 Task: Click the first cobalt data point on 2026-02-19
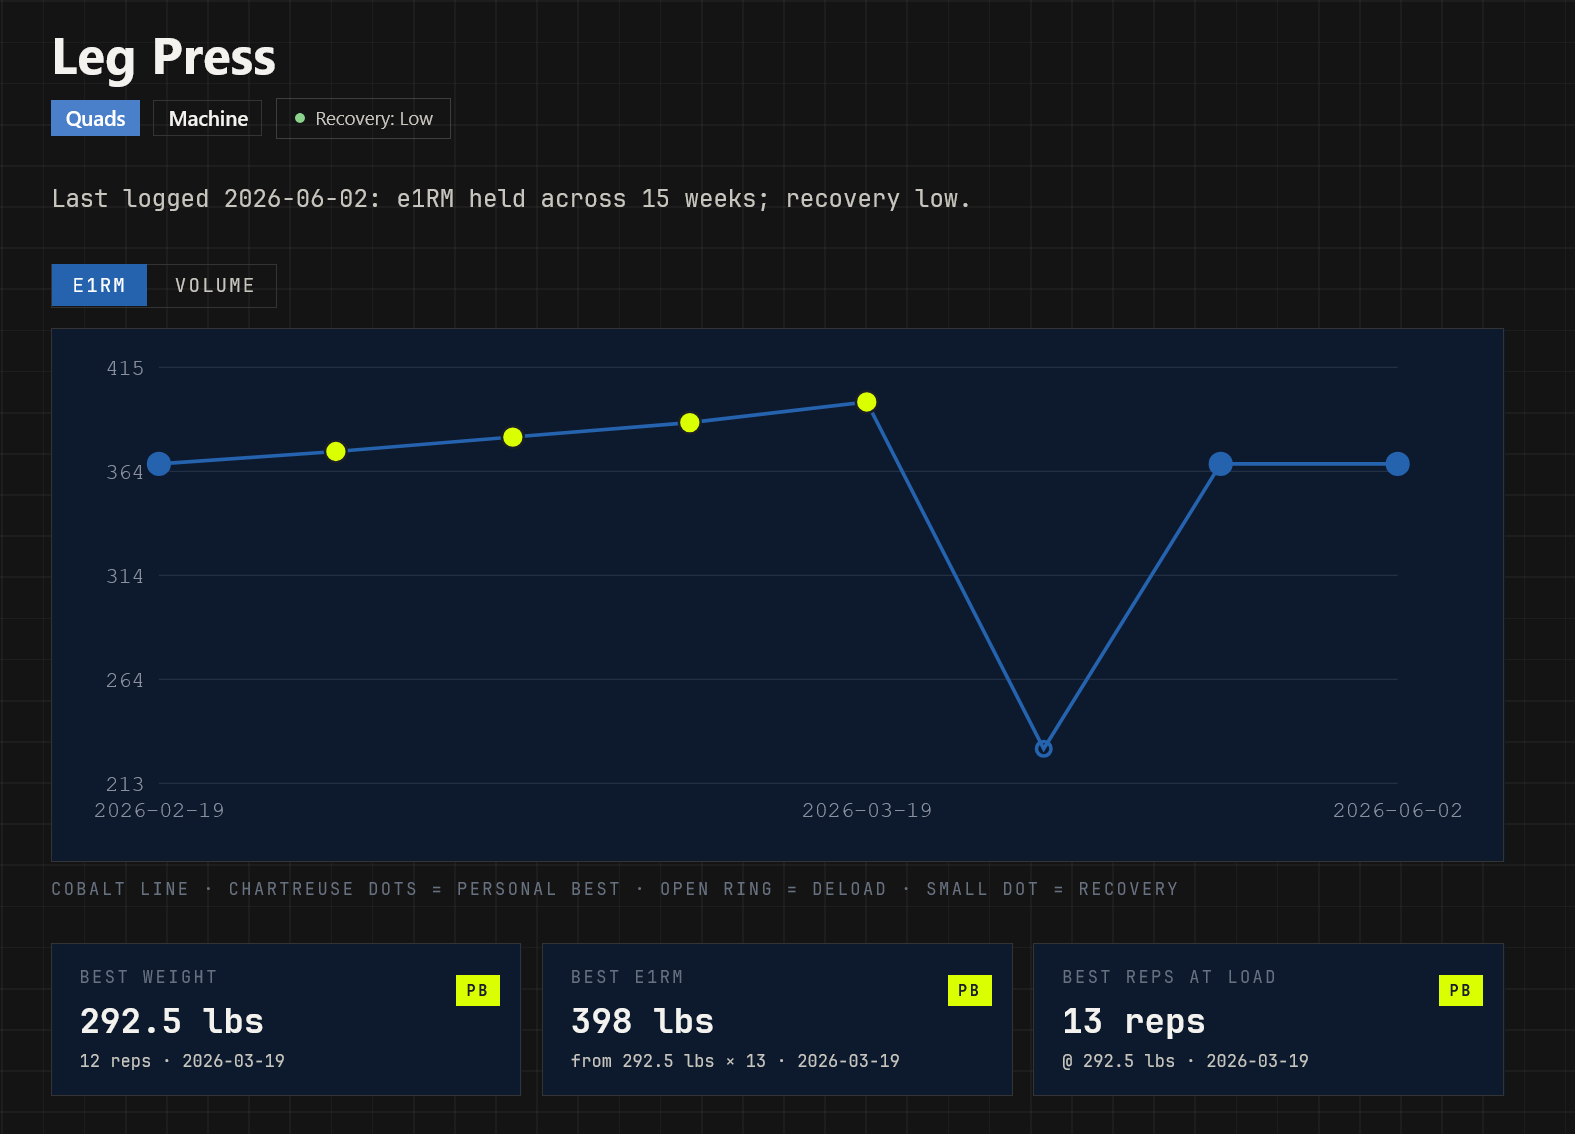pos(159,464)
